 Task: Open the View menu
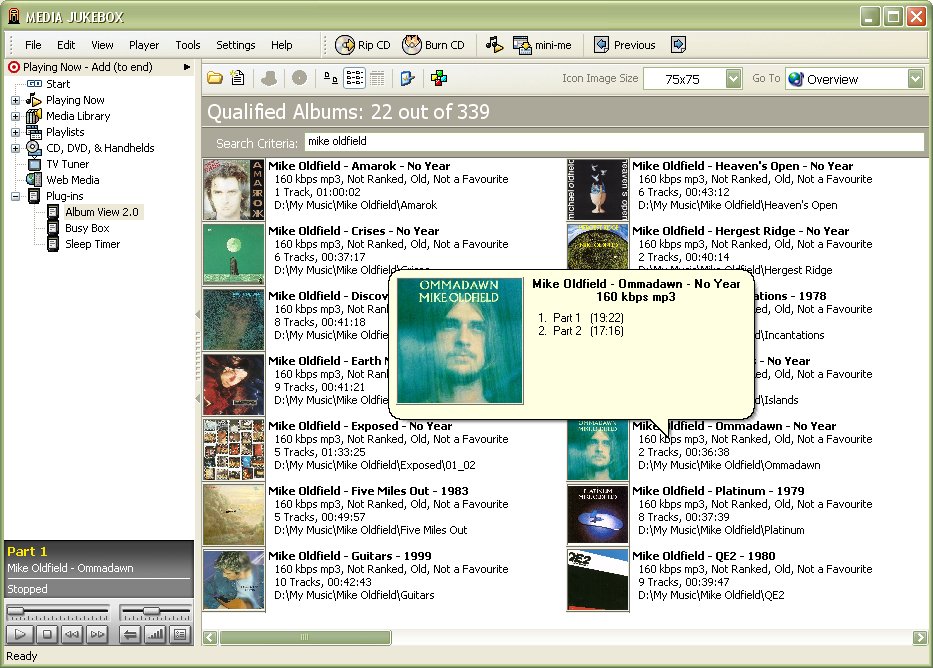click(x=102, y=45)
